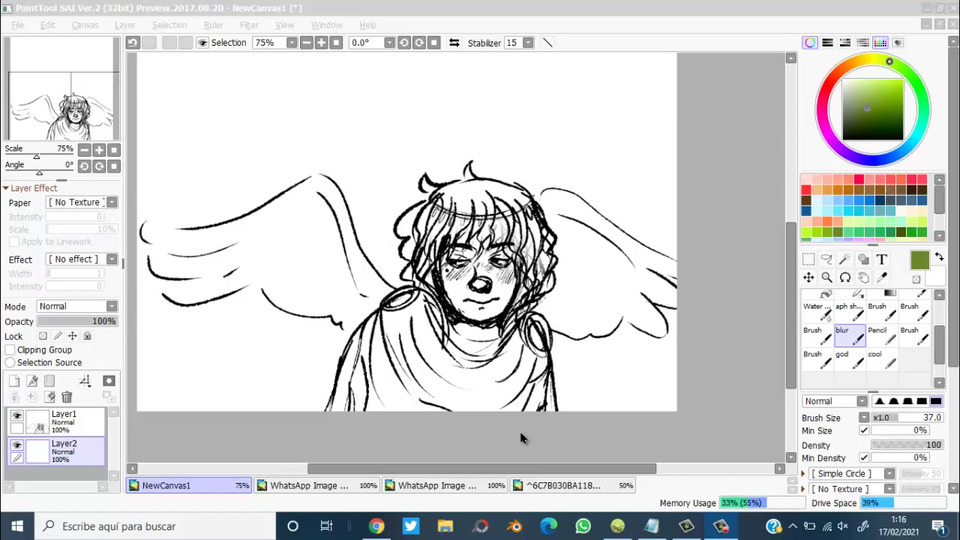
Task: Create a layer mask
Action: click(x=109, y=381)
